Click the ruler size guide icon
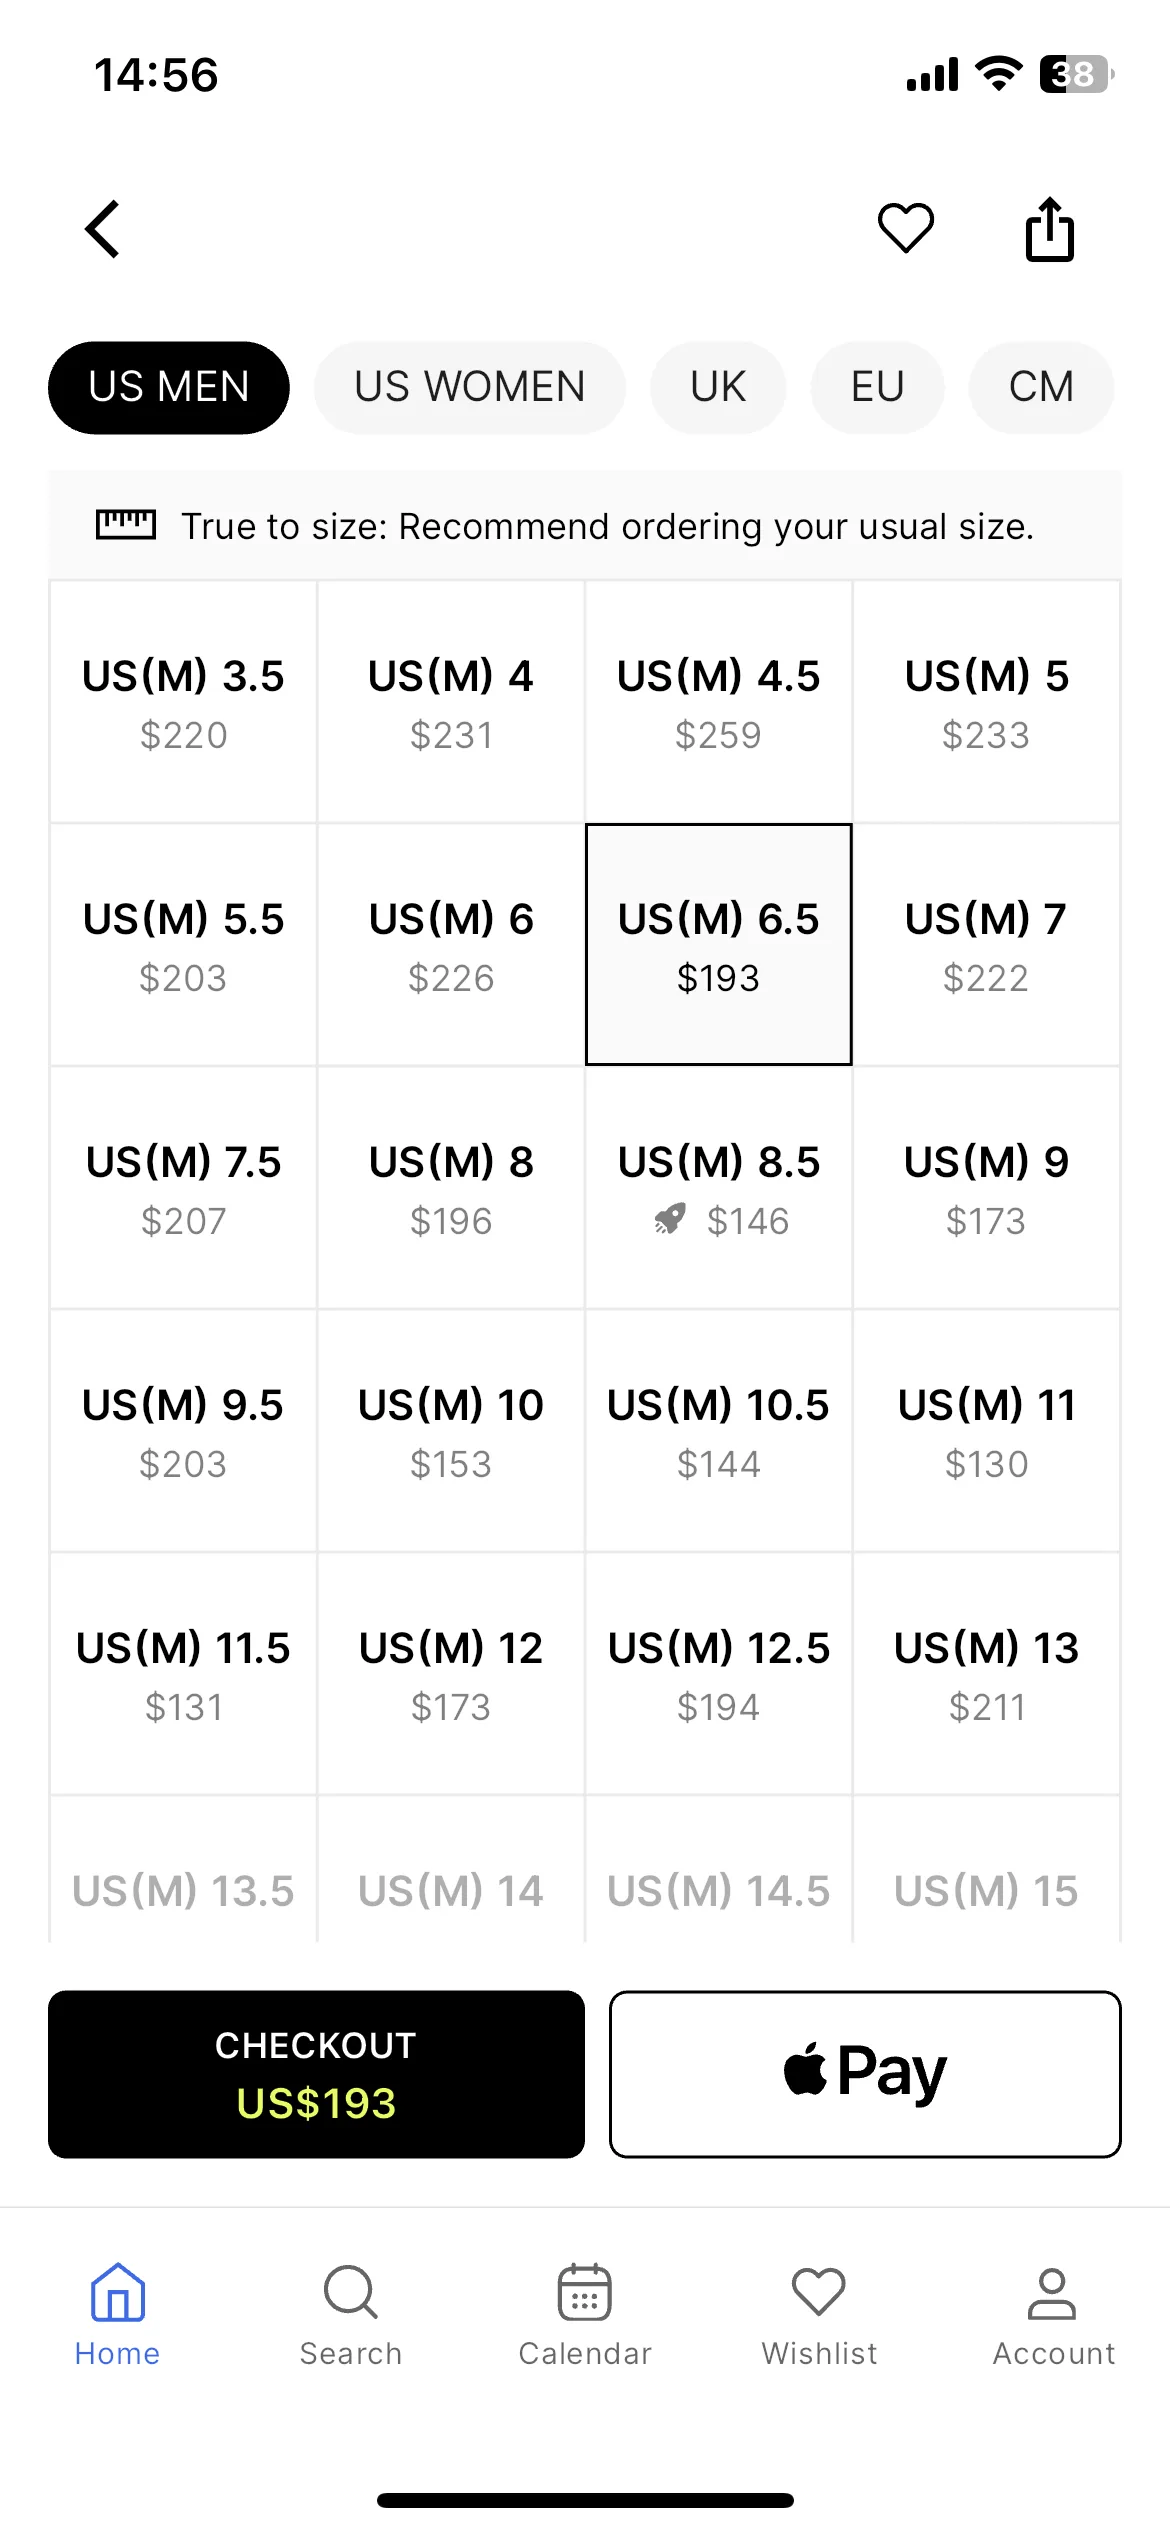The image size is (1170, 2532). [x=126, y=525]
